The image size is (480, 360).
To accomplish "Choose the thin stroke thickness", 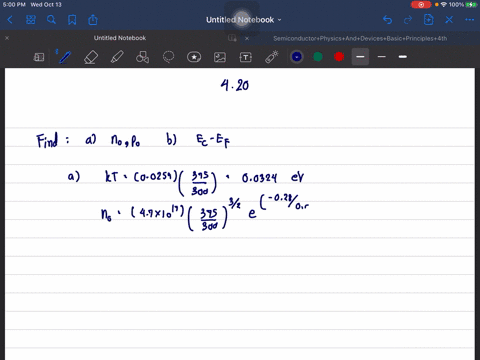I will [382, 57].
